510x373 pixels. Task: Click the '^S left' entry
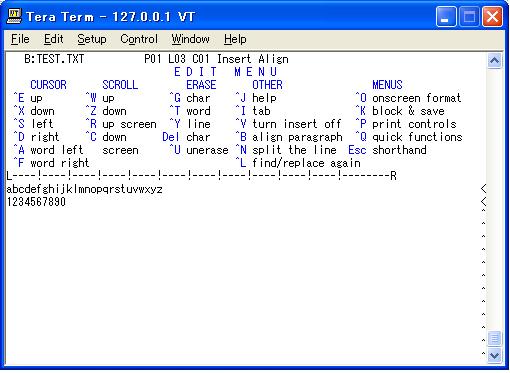[33, 124]
